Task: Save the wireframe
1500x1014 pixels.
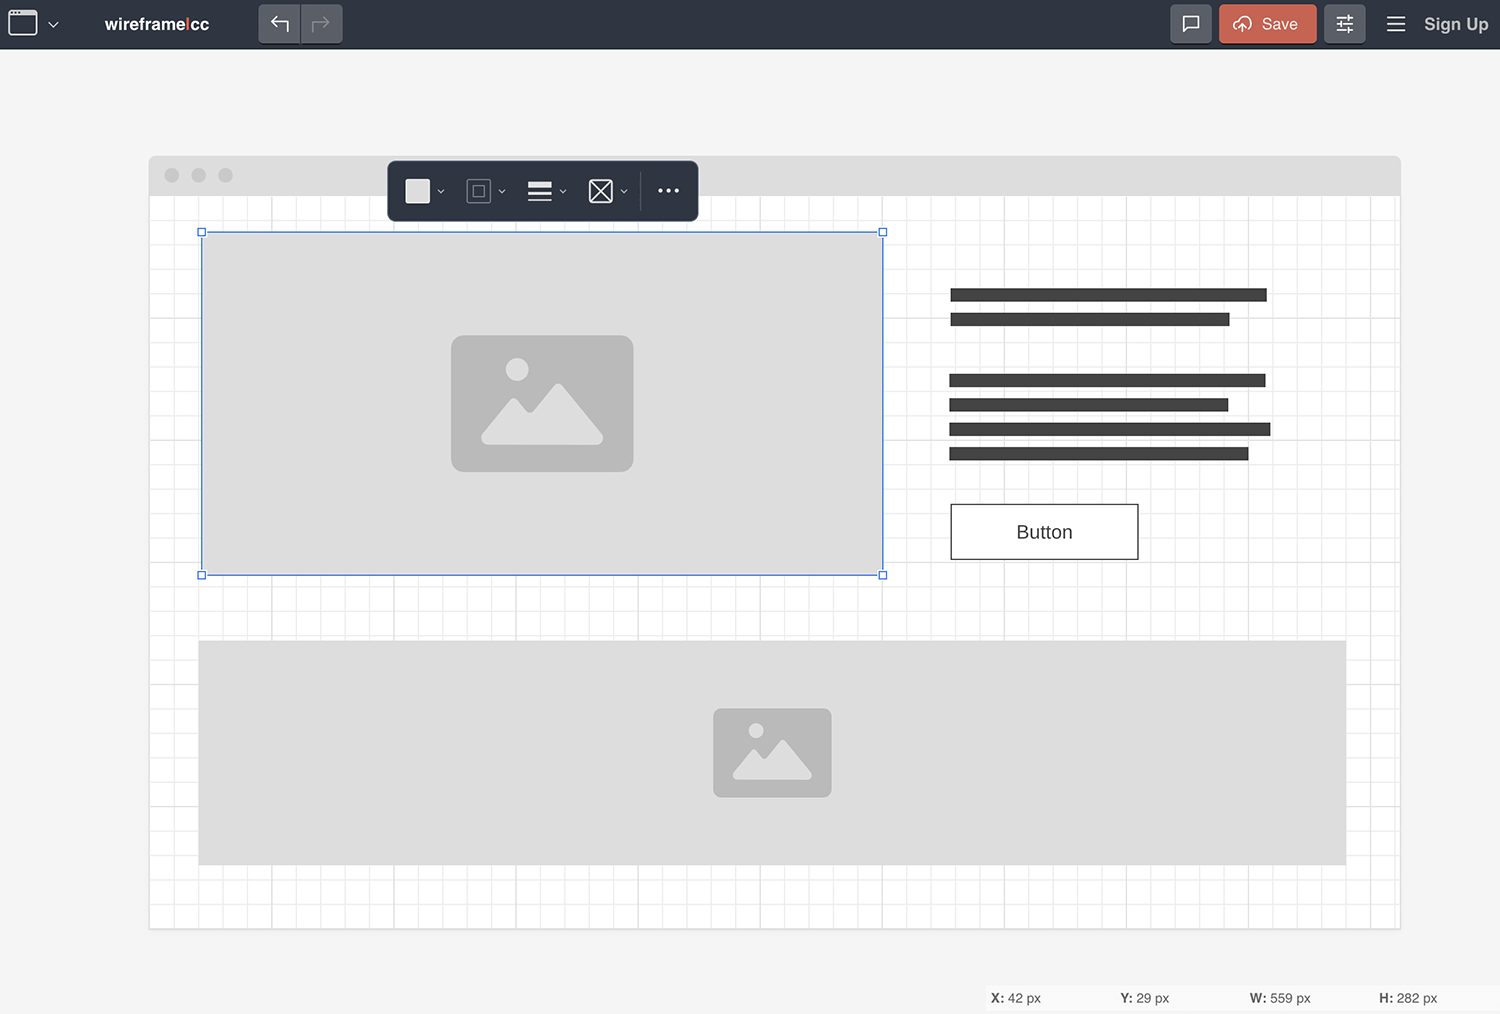Action: point(1267,24)
